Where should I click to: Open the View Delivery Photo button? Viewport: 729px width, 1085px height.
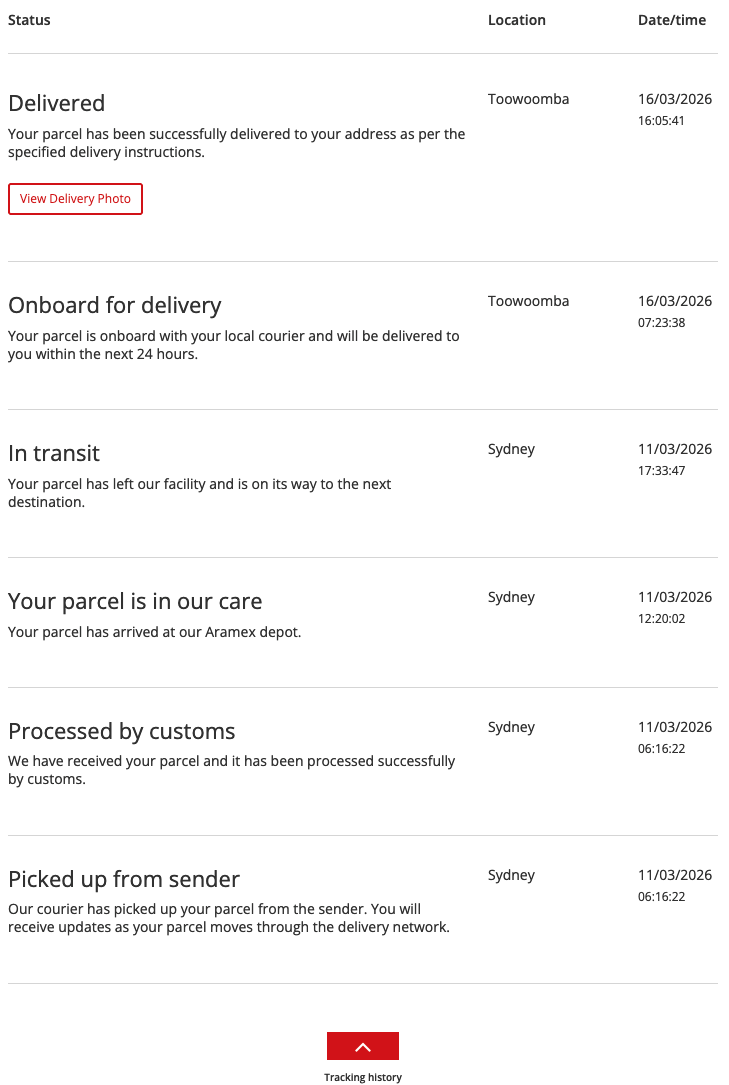(75, 199)
